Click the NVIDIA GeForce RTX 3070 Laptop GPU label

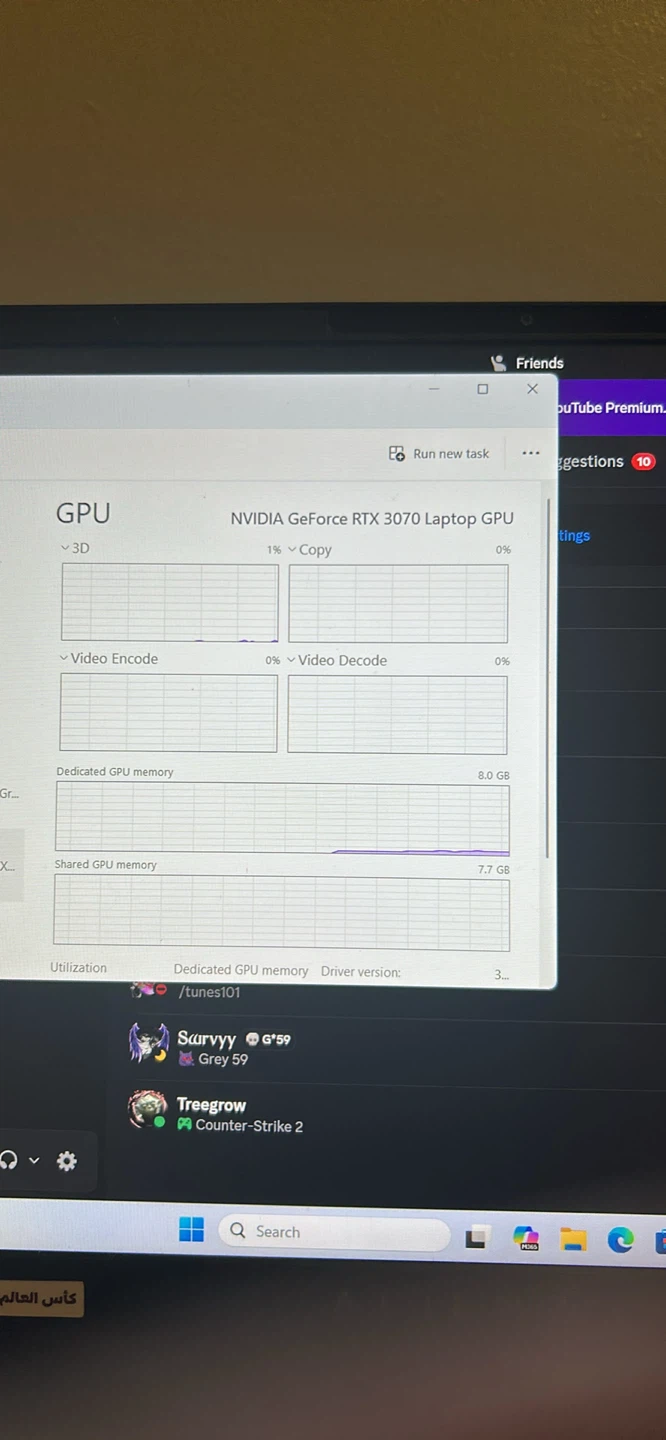(372, 518)
